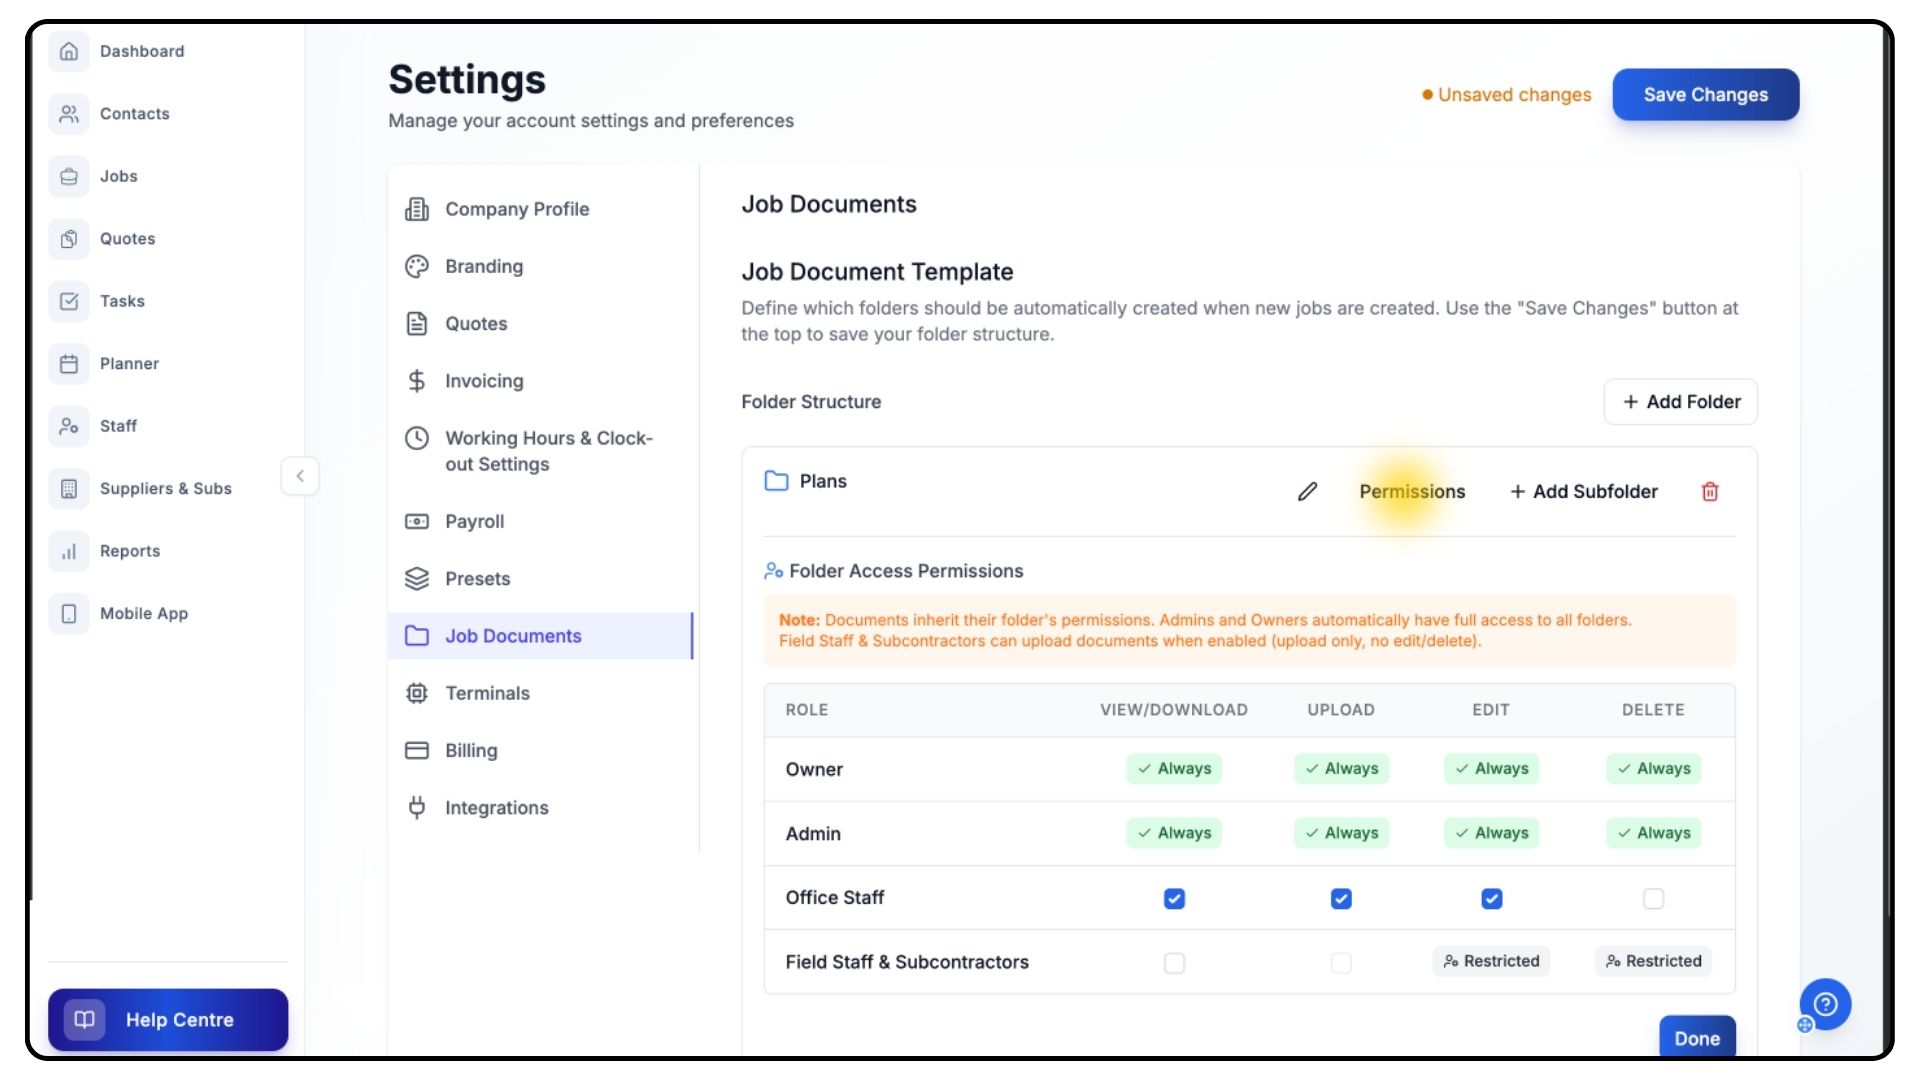Open the floating help question mark icon

pyautogui.click(x=1825, y=1004)
